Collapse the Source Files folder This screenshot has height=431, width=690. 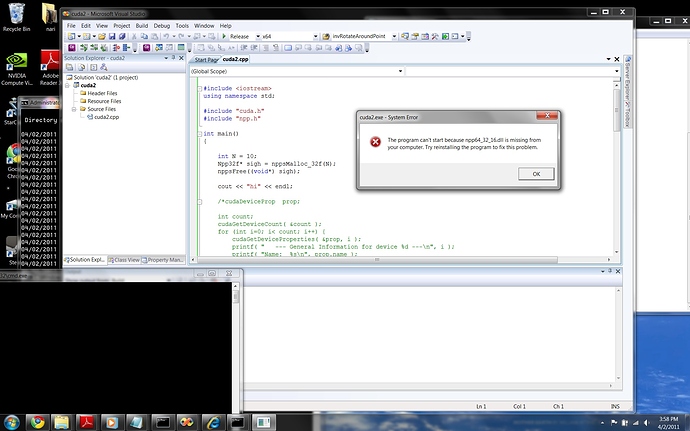tap(74, 109)
